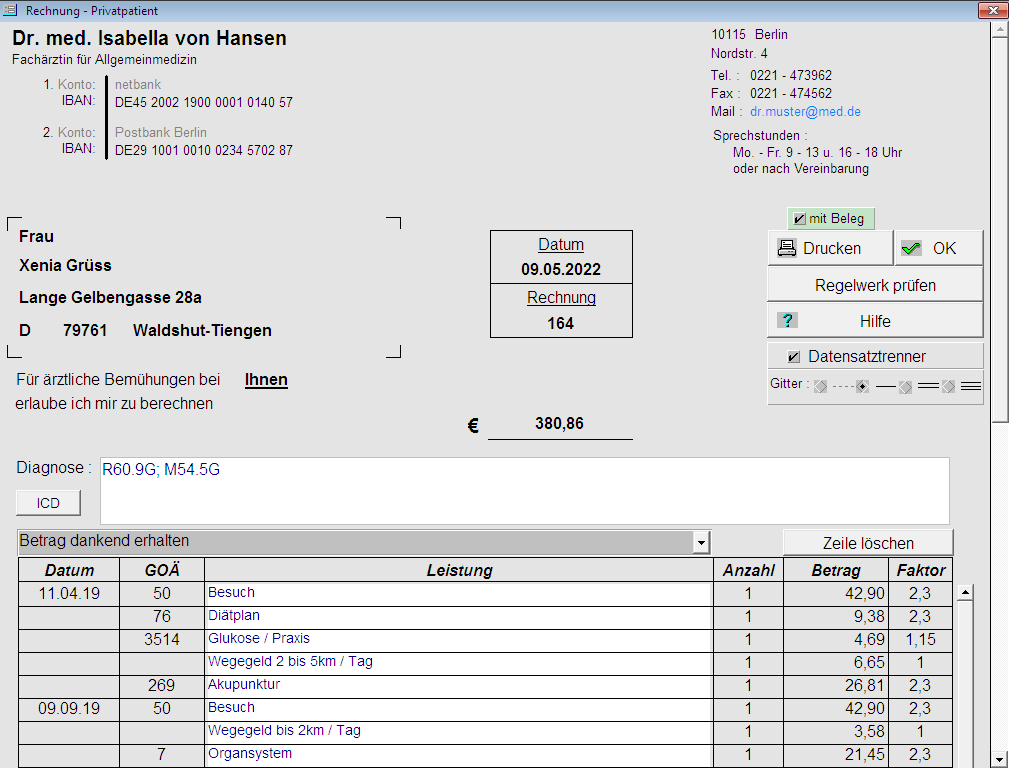
Task: Click the printer icon on the Drucken button
Action: (x=788, y=248)
